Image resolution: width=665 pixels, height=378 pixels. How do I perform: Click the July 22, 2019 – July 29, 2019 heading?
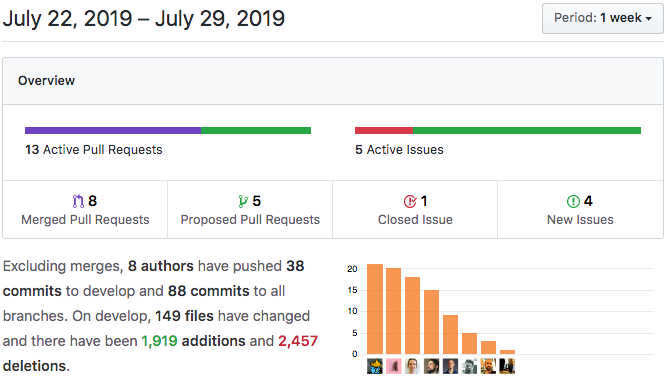[144, 19]
